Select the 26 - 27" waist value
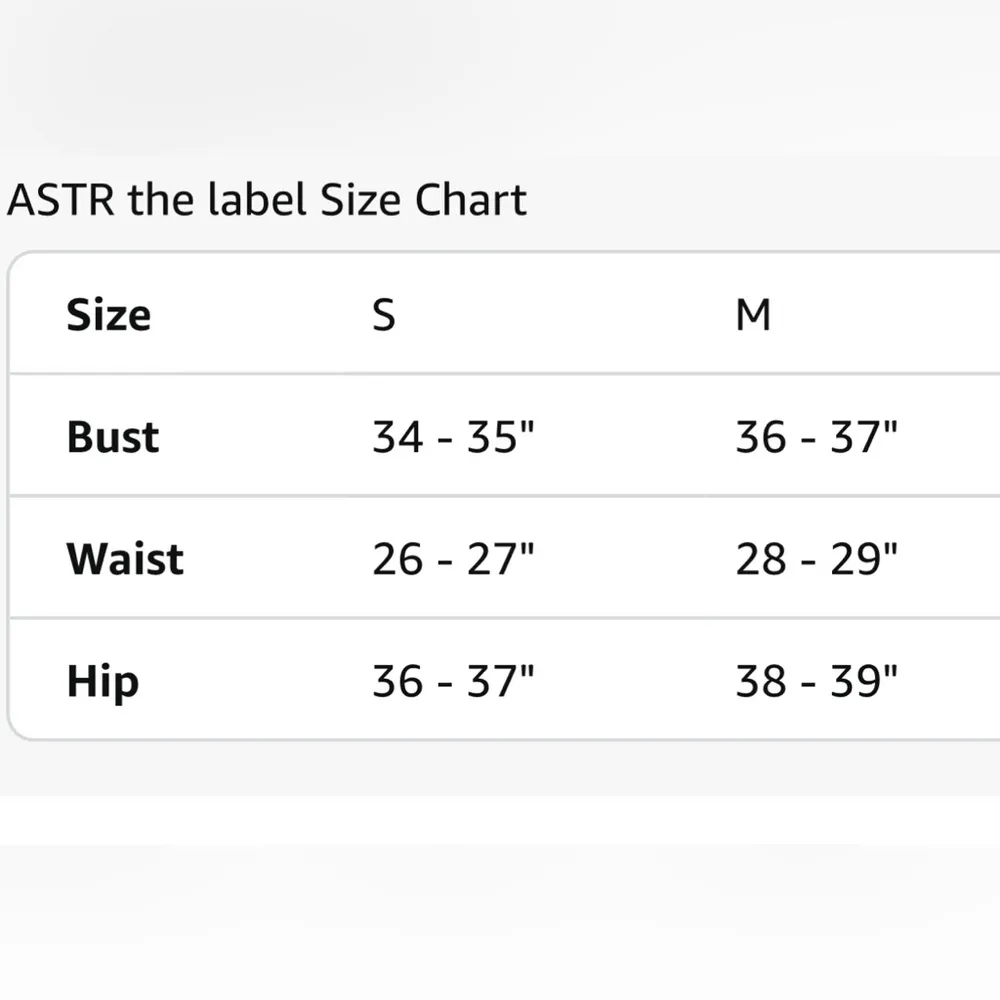The height and width of the screenshot is (1000, 1000). tap(454, 560)
